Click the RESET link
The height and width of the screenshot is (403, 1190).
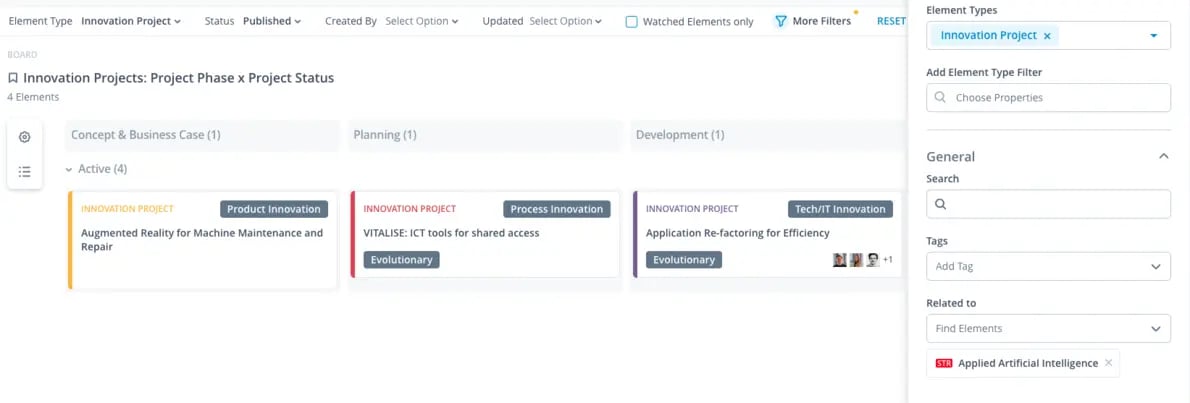tap(891, 21)
